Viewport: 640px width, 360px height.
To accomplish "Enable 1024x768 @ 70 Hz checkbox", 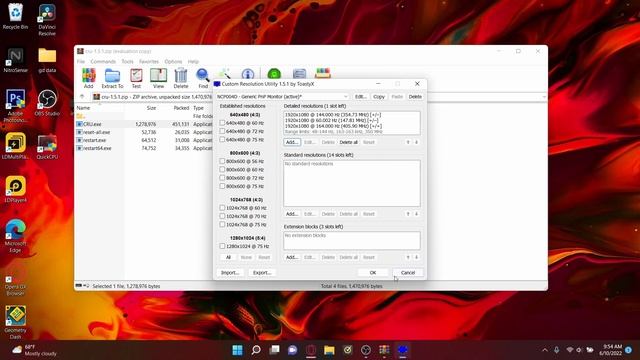I will coord(222,216).
